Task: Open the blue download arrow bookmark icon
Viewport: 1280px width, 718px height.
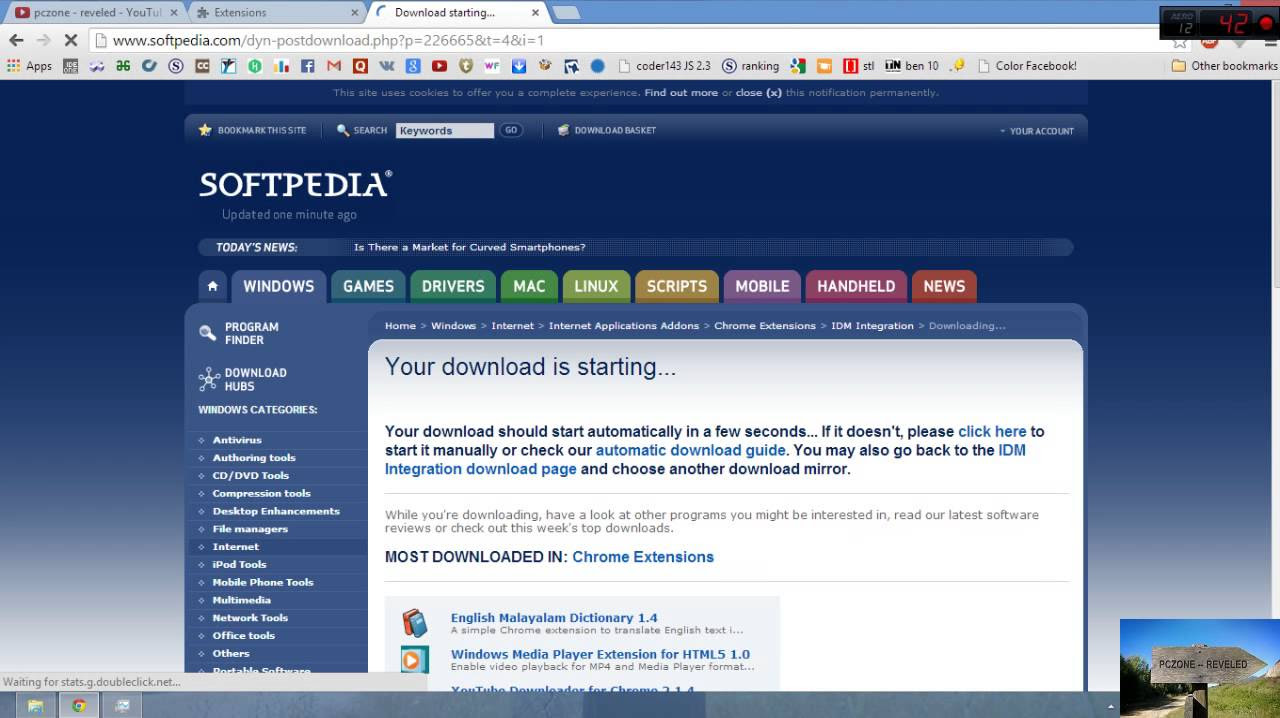Action: (519, 66)
